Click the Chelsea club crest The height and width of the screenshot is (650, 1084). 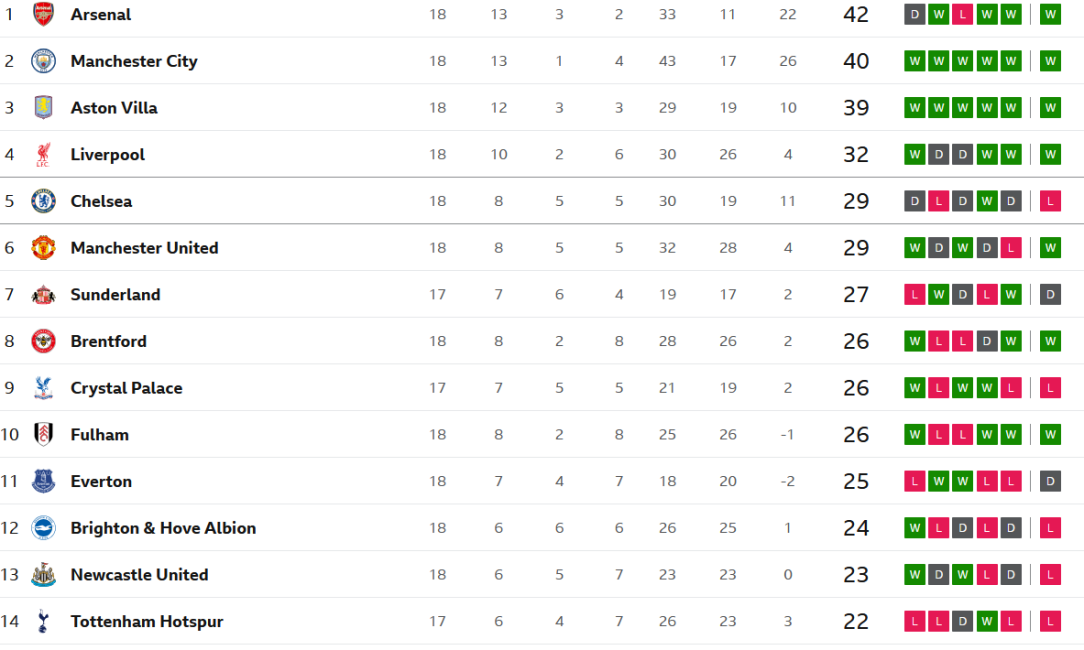click(x=44, y=201)
